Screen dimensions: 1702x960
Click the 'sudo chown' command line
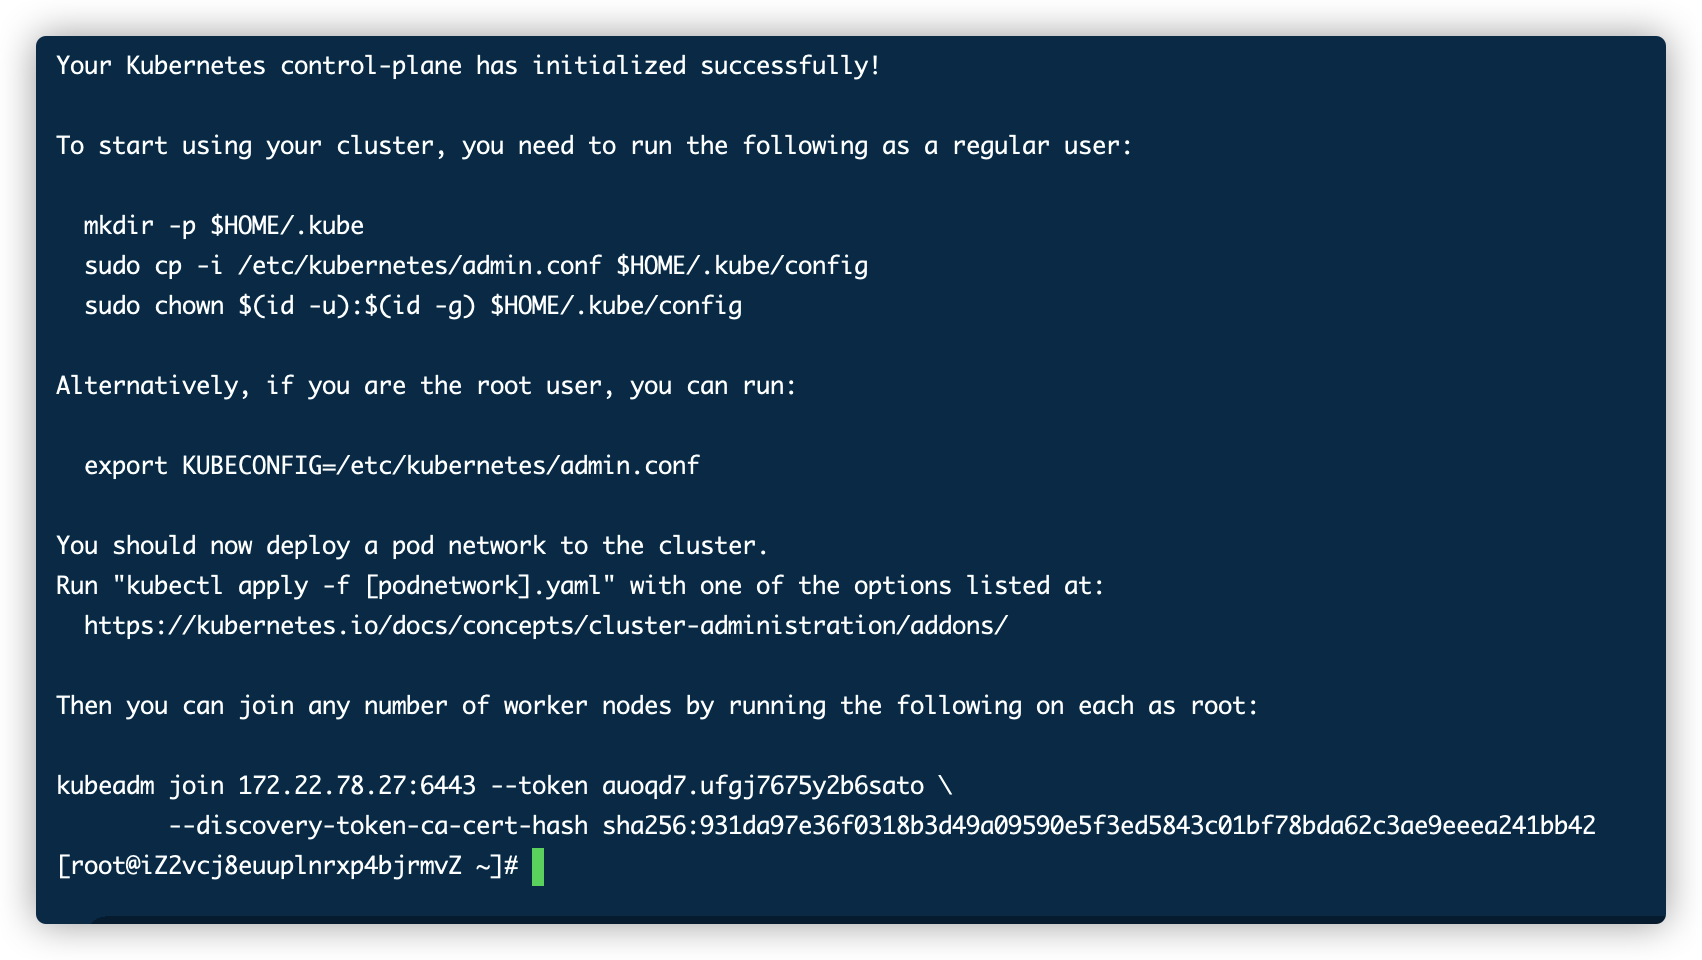tap(413, 306)
